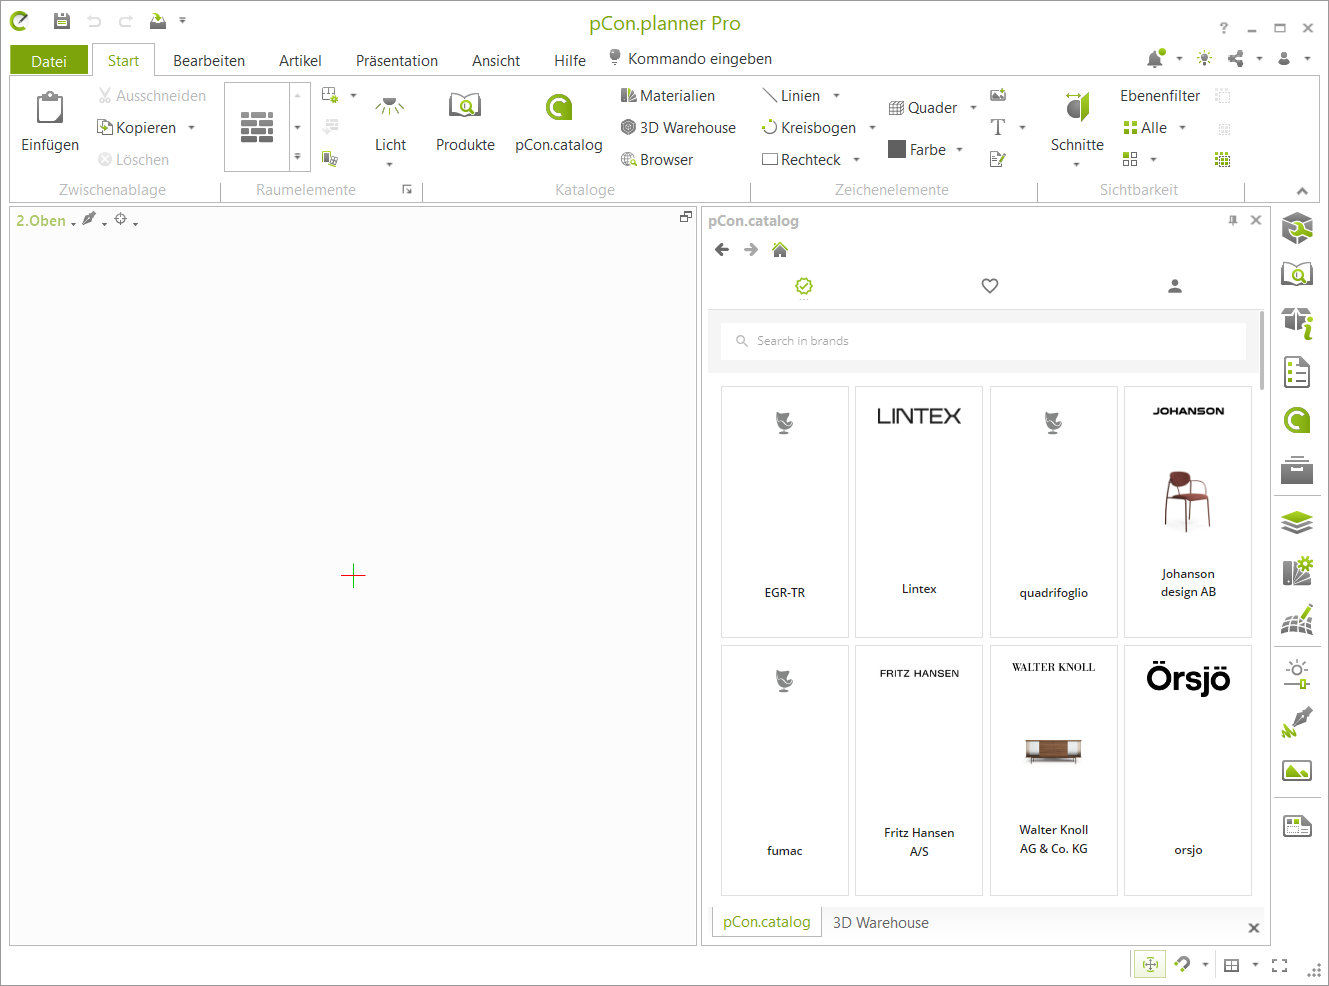Open Produkte catalog icon

pos(465,105)
